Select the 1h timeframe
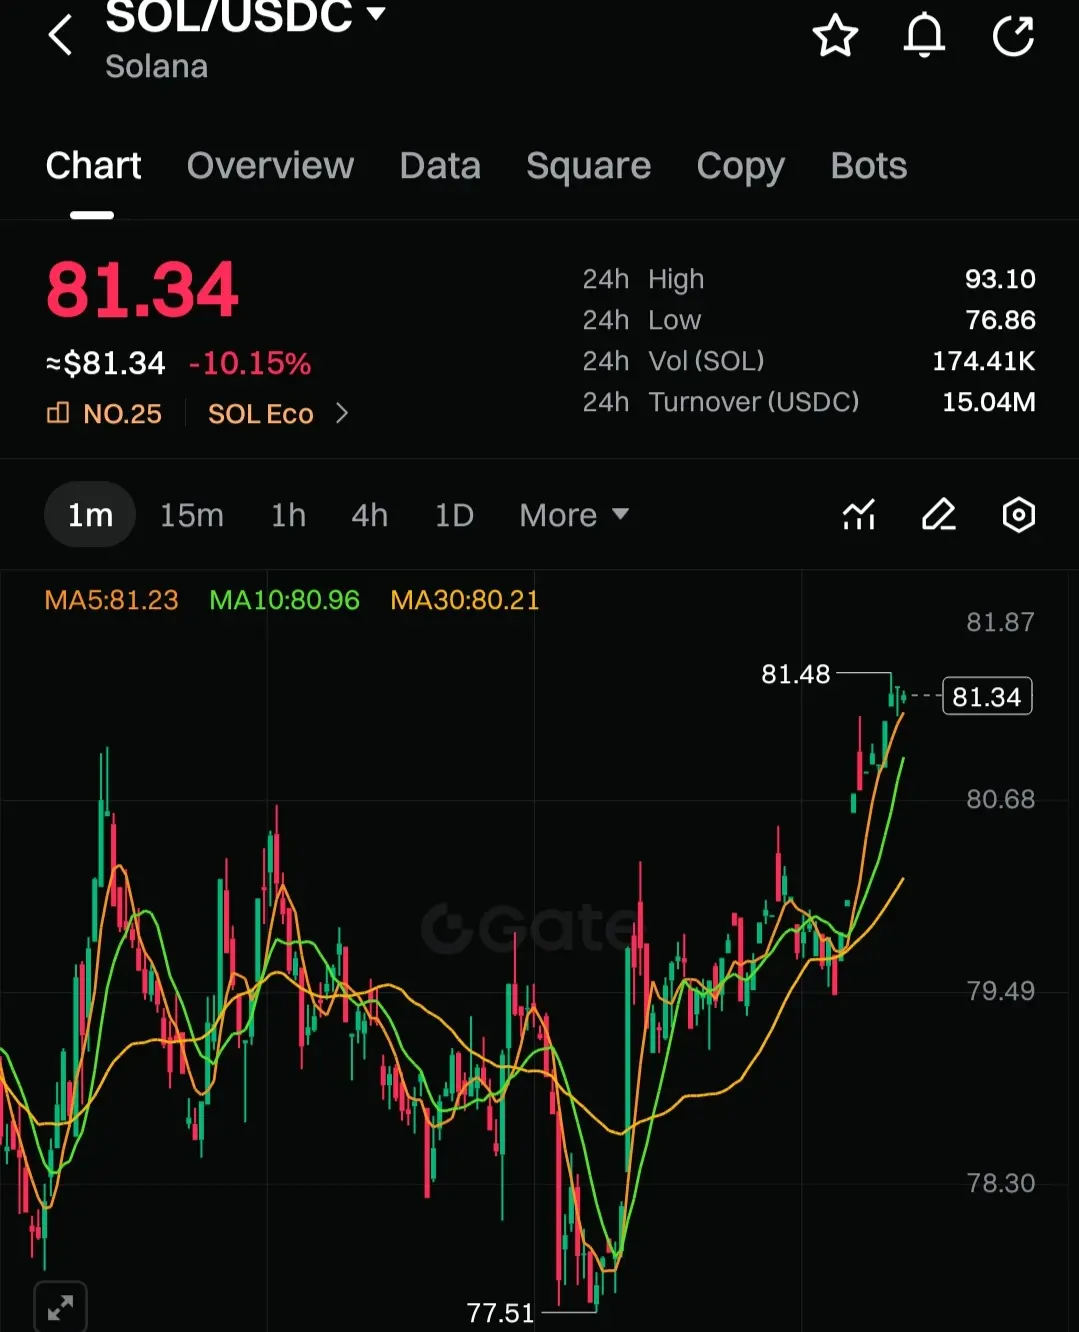Image resolution: width=1079 pixels, height=1332 pixels. pos(288,515)
